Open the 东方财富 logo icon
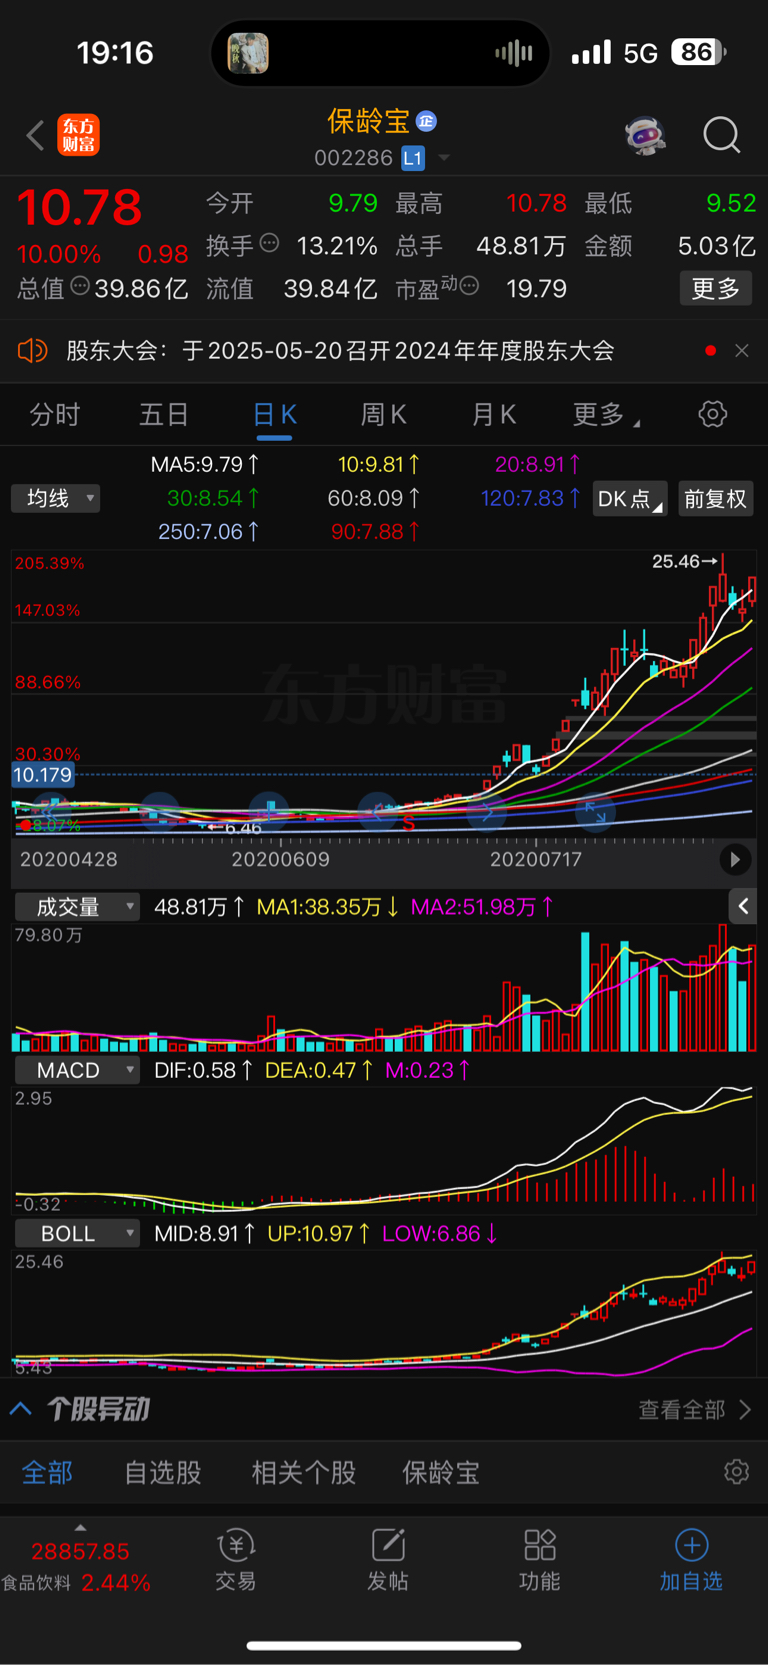The width and height of the screenshot is (768, 1665). point(78,135)
